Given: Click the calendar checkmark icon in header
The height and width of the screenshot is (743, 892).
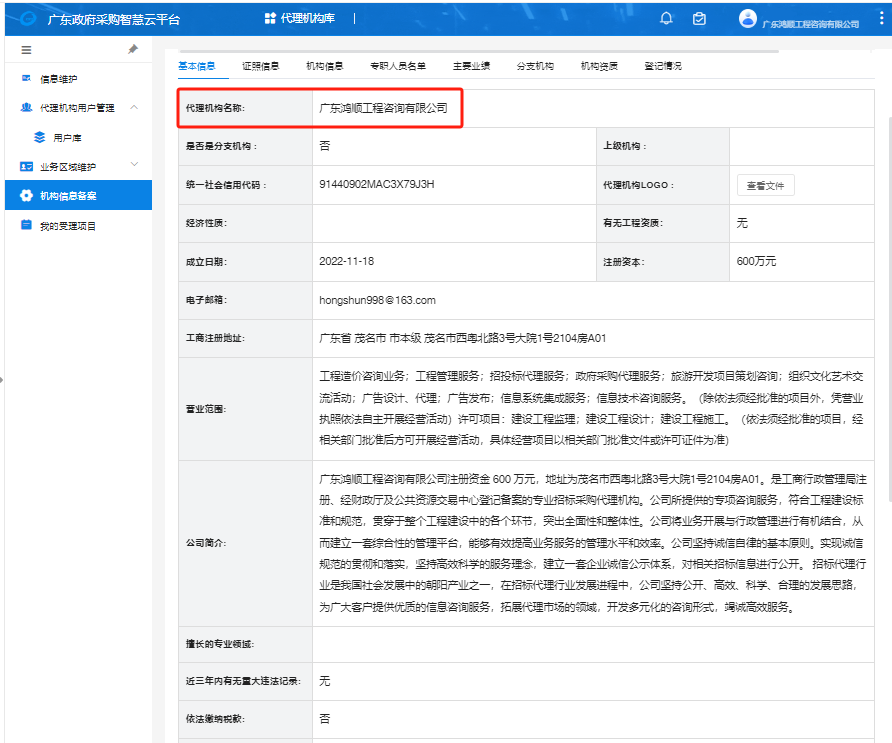Looking at the screenshot, I should 699,19.
